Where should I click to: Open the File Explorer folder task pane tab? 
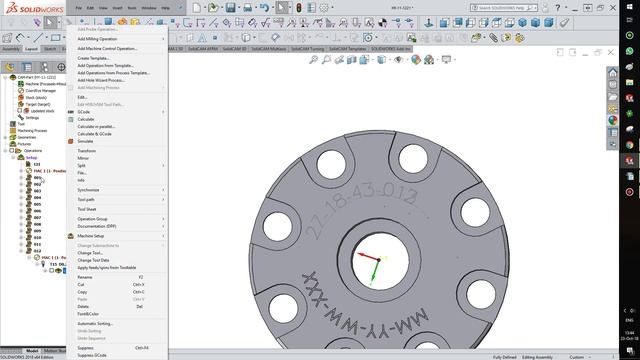613,97
